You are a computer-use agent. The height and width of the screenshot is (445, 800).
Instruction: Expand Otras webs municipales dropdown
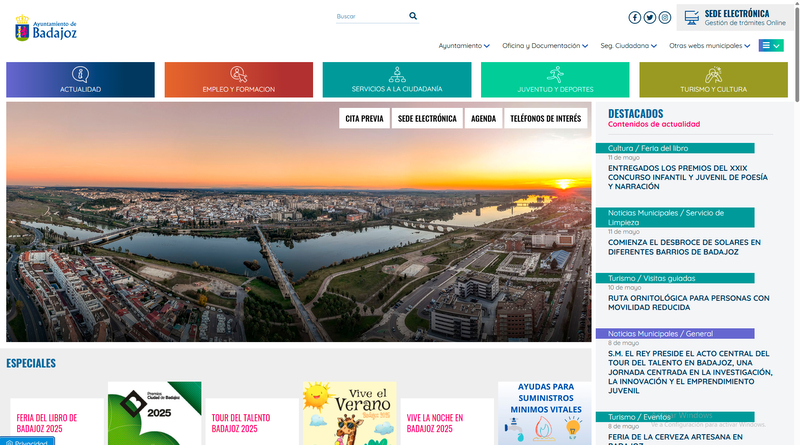pos(709,45)
